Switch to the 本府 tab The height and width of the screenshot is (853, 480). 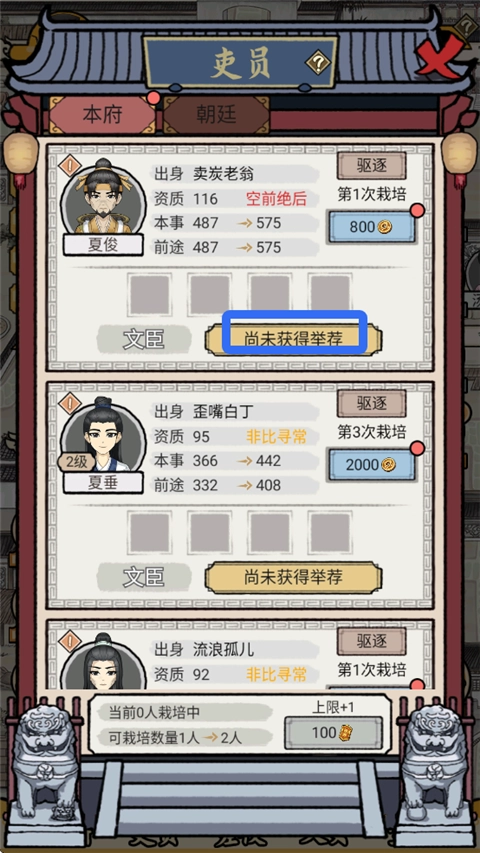click(102, 115)
